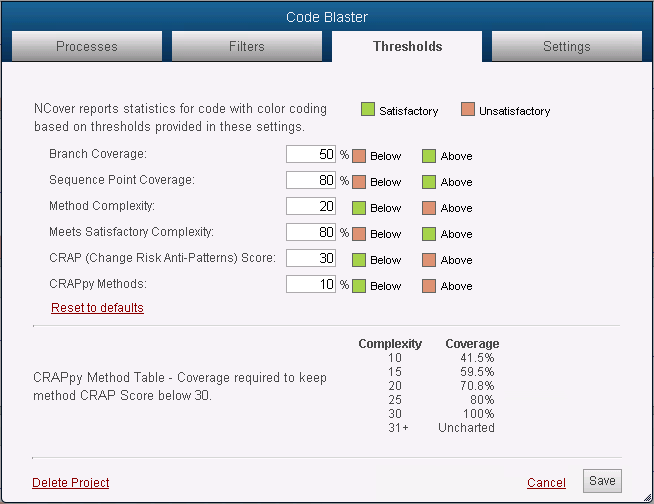Click Meets Satisfactory Complexity Above swatch
The height and width of the screenshot is (504, 654).
[x=429, y=234]
